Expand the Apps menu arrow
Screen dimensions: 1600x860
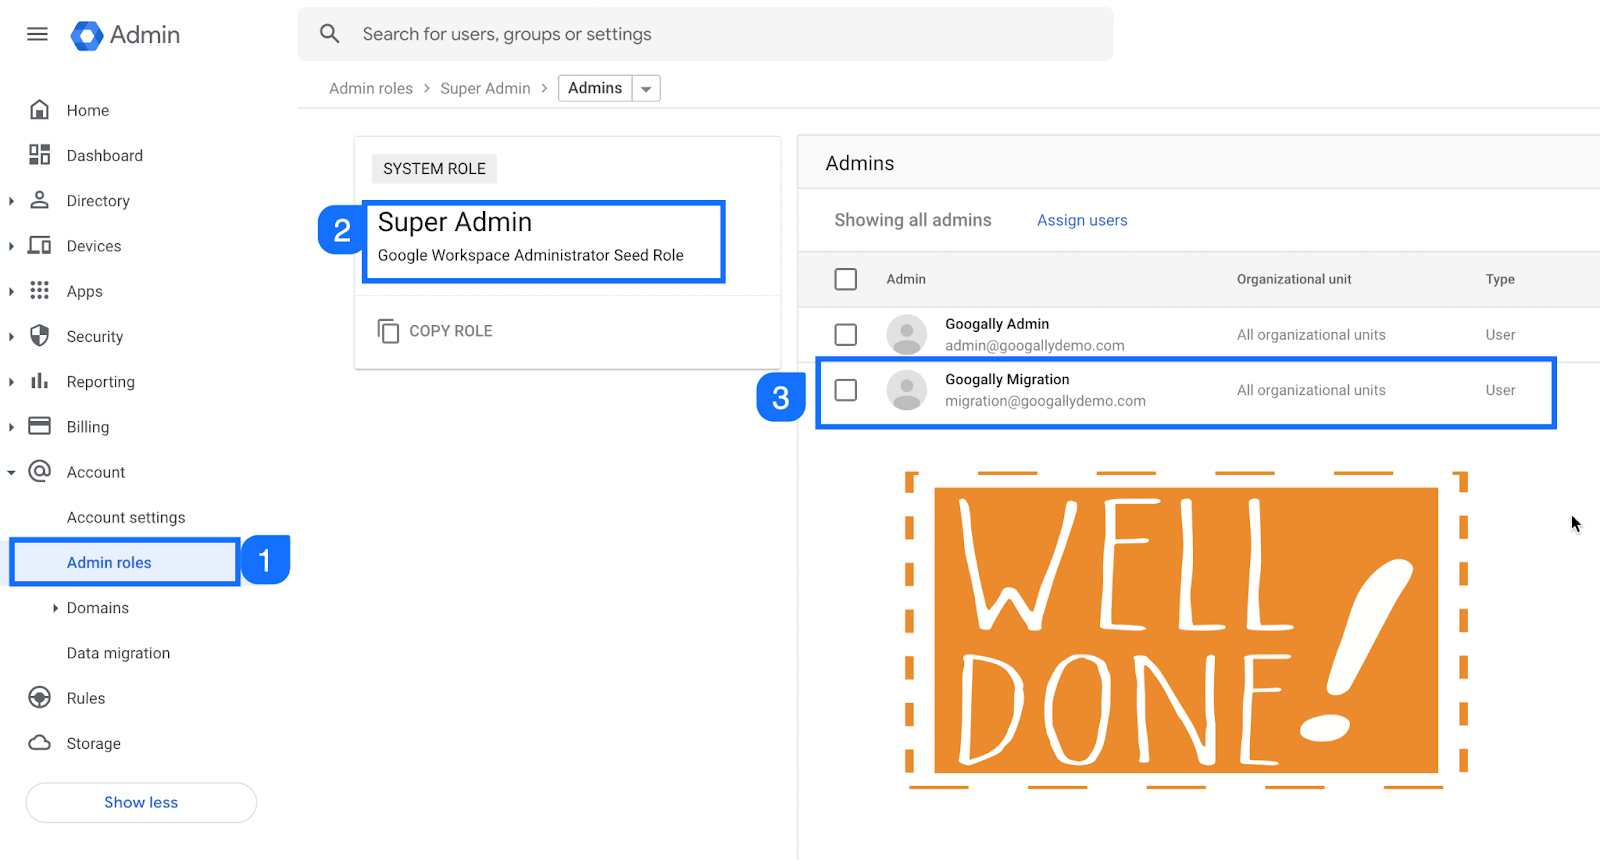(x=11, y=291)
